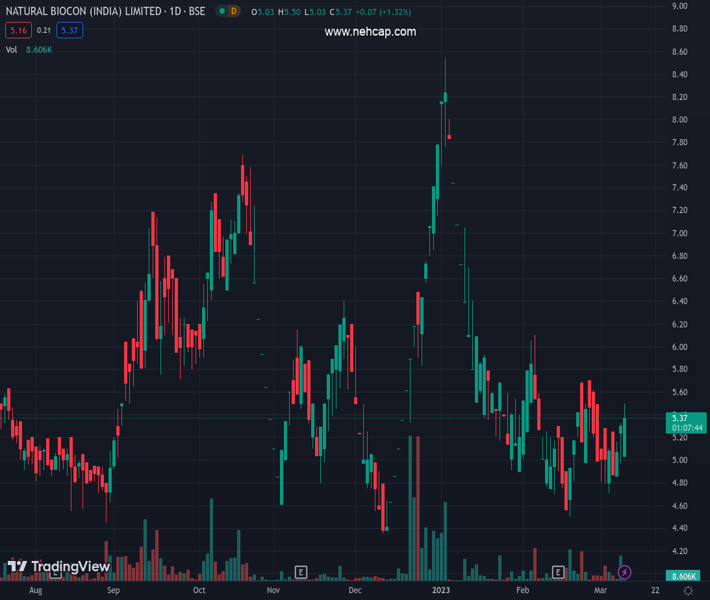Click the Dec label on time axis
The image size is (710, 600).
(355, 591)
